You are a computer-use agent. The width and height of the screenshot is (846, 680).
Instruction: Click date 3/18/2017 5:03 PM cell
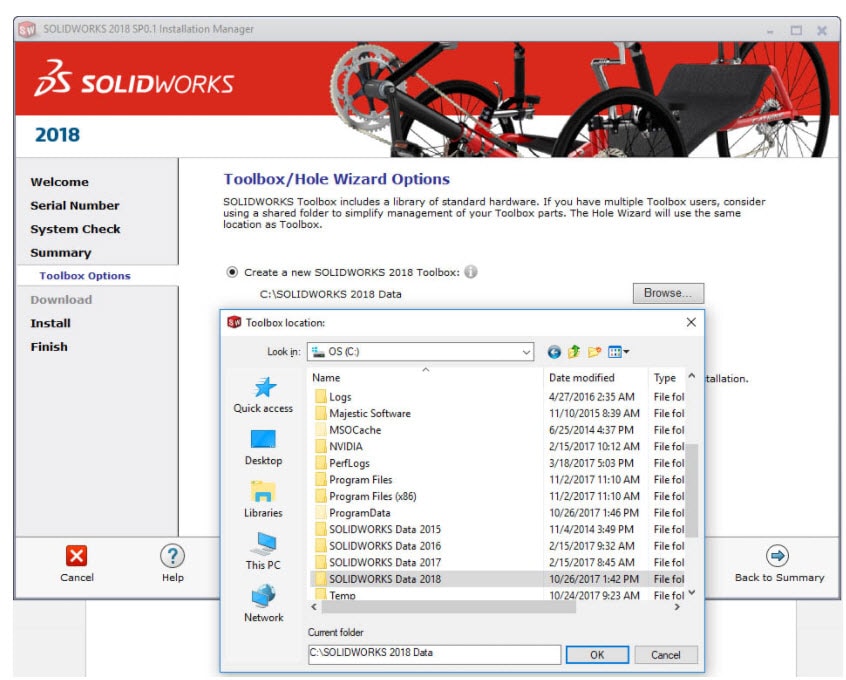pos(591,464)
